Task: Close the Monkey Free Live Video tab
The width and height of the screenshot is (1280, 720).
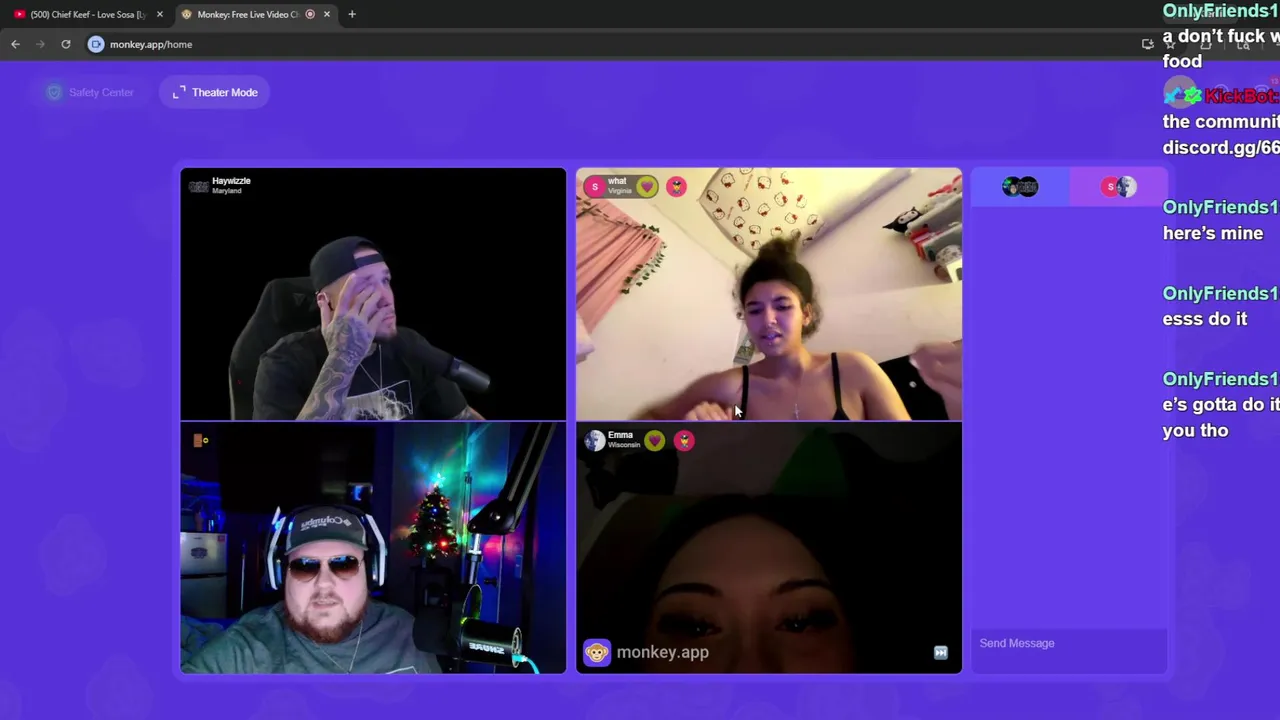Action: click(x=326, y=14)
